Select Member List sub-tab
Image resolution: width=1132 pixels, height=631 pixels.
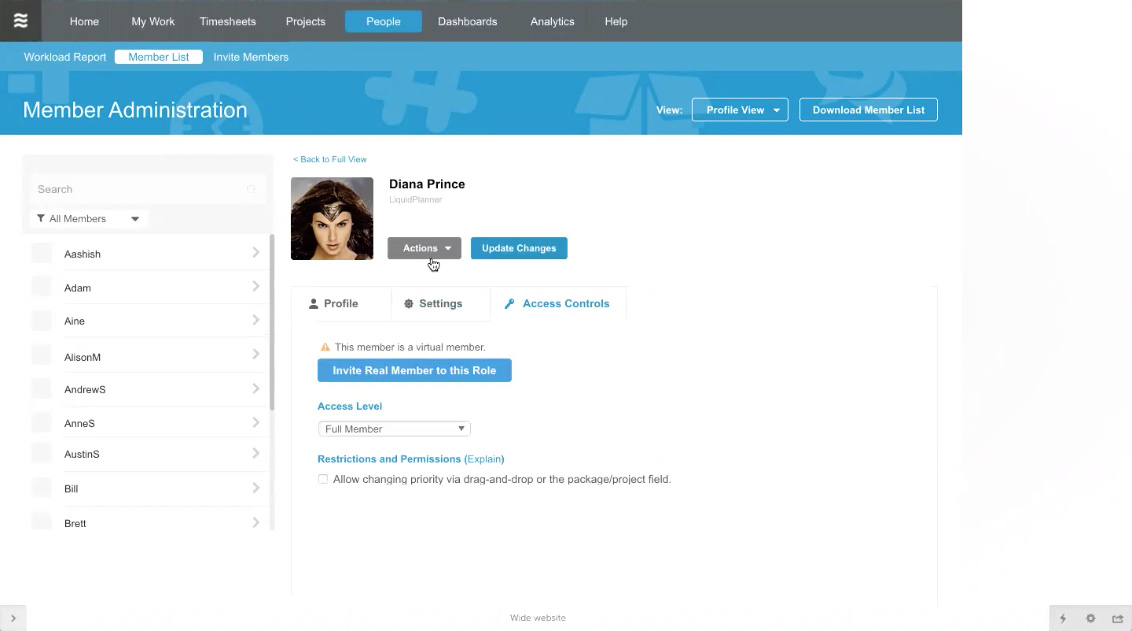(159, 57)
